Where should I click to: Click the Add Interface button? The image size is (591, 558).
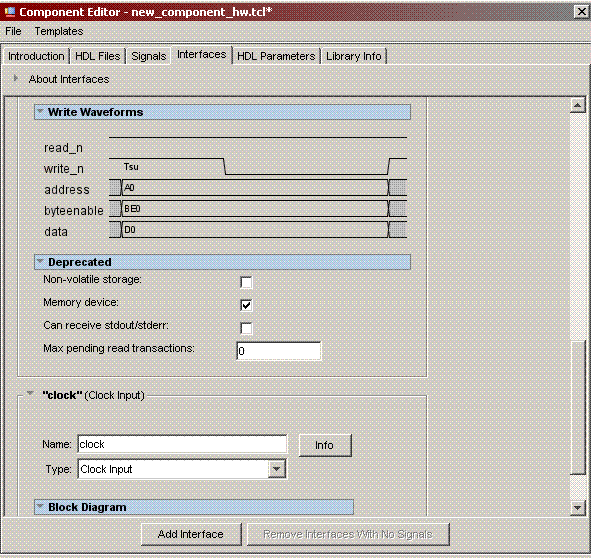tap(191, 534)
